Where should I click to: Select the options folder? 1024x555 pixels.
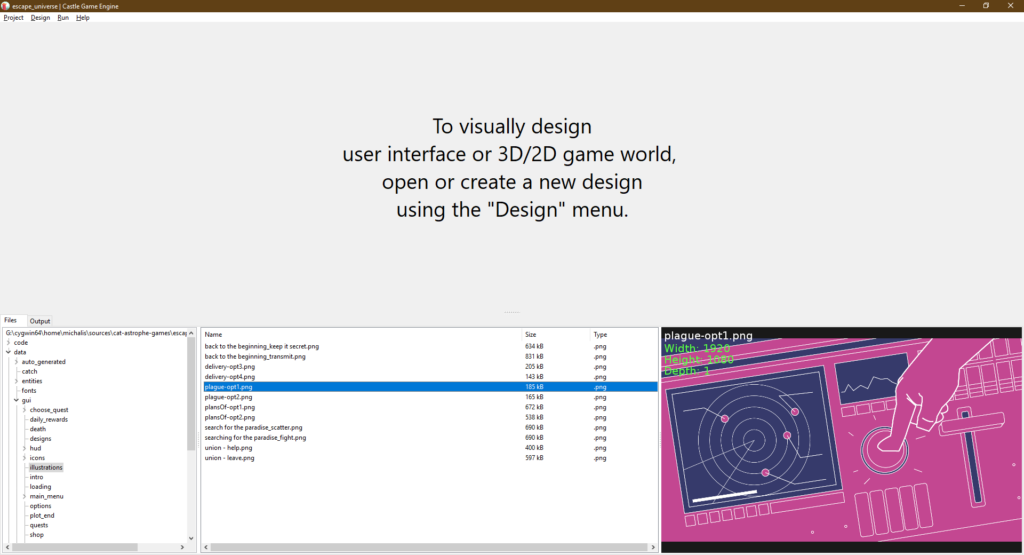[40, 506]
